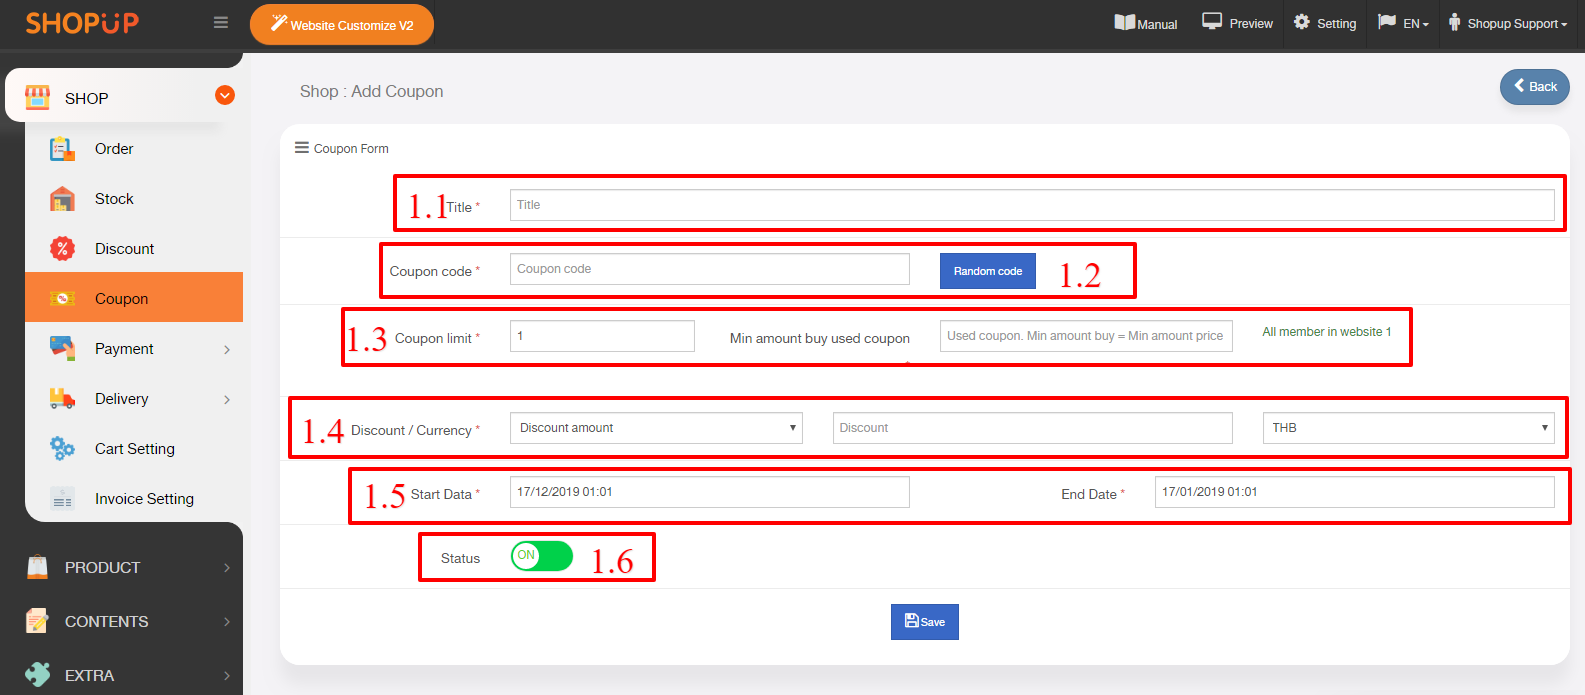Click the Start Date field
This screenshot has width=1585, height=695.
point(710,492)
